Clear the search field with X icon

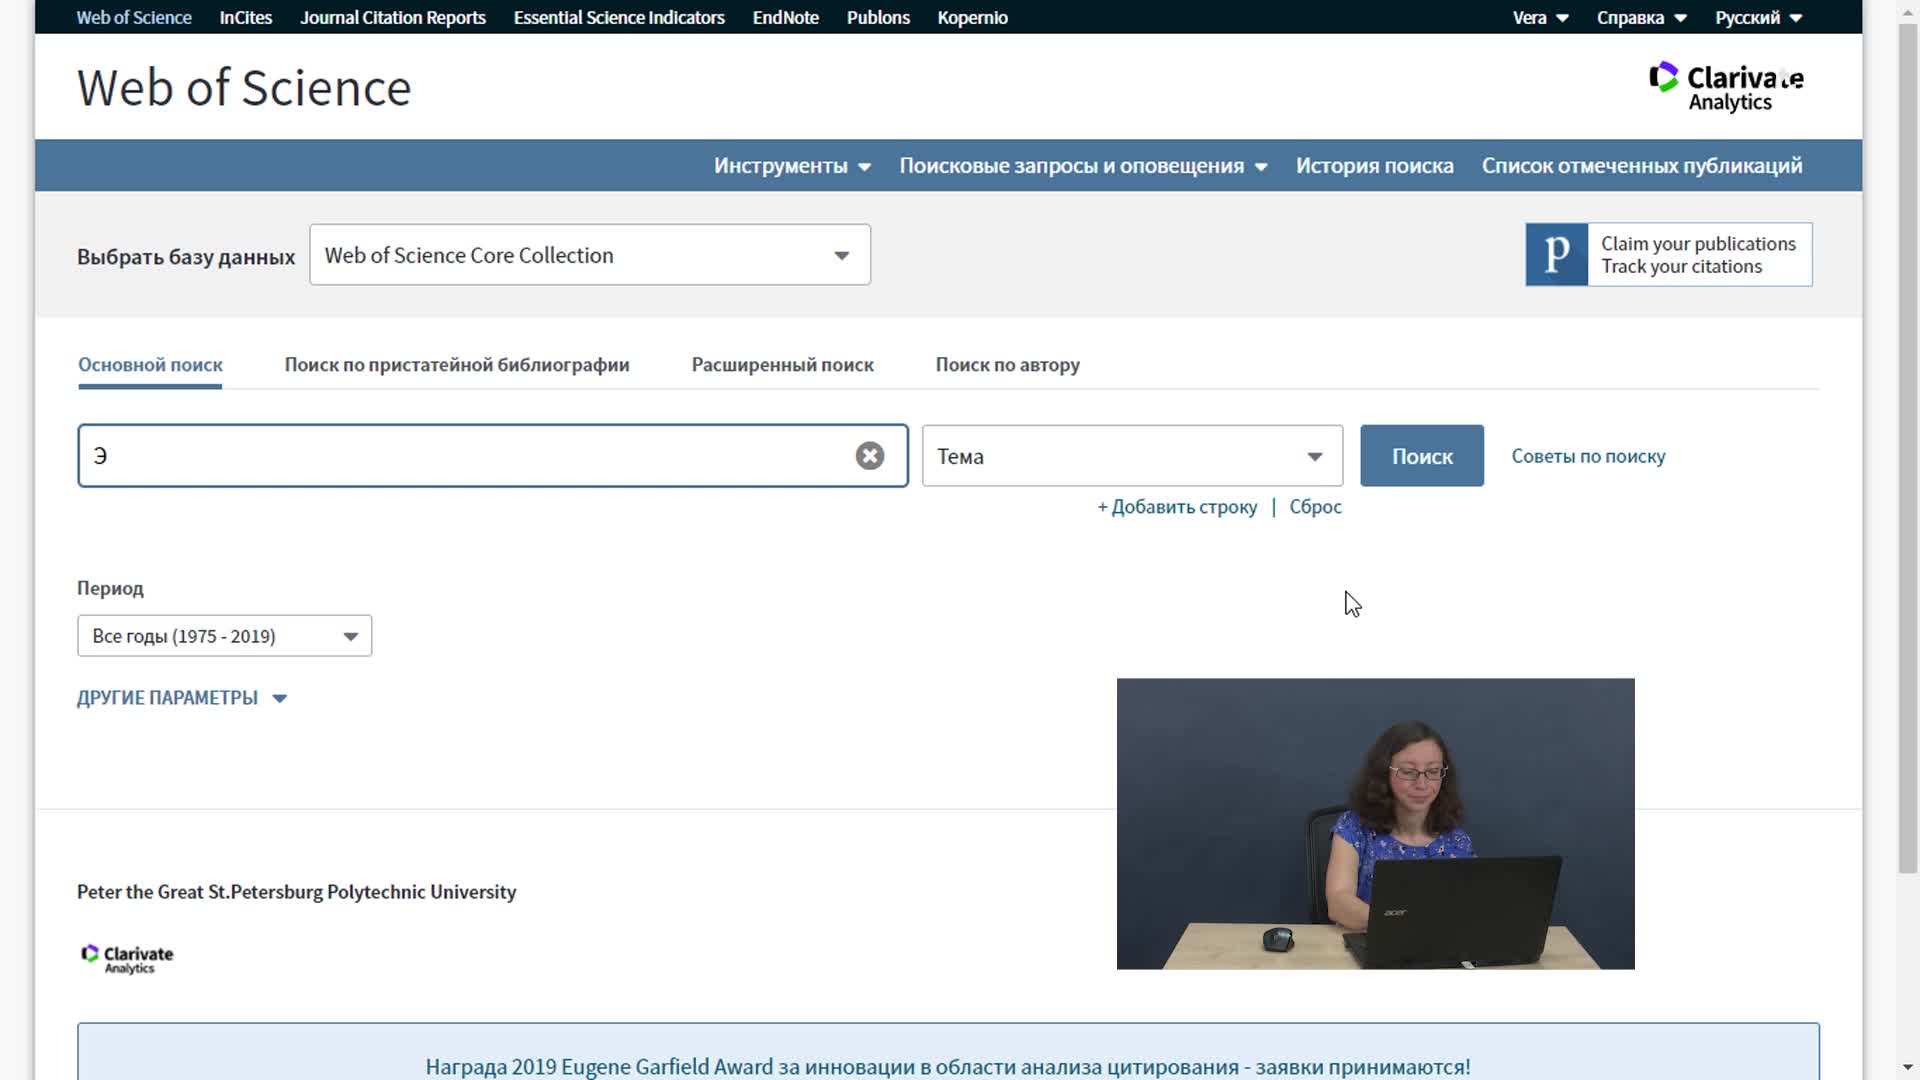pyautogui.click(x=869, y=456)
